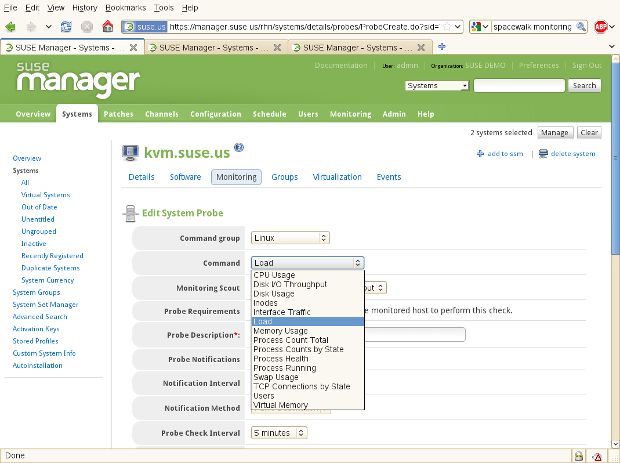Image resolution: width=620 pixels, height=463 pixels.
Task: Open Activation Keys in the sidebar
Action: click(x=36, y=329)
